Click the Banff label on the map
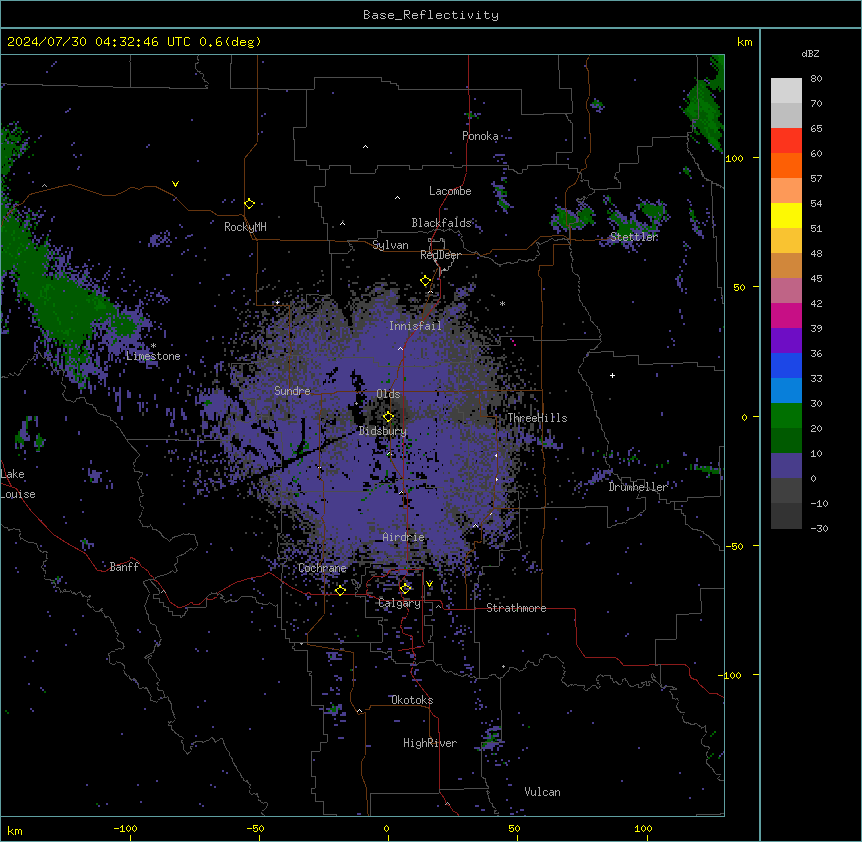The height and width of the screenshot is (842, 862). click(x=124, y=567)
